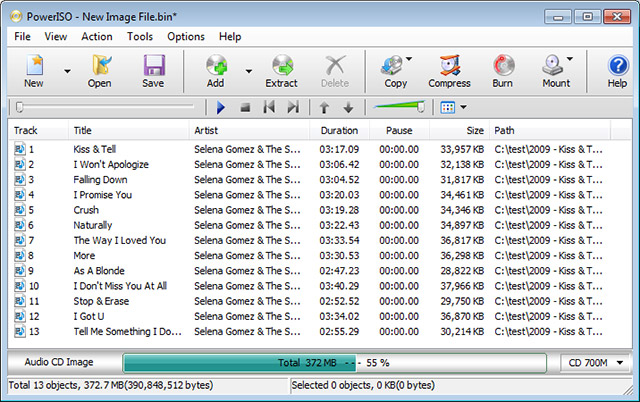The height and width of the screenshot is (402, 640).
Task: Sort tracks by Duration column header
Action: 339,131
